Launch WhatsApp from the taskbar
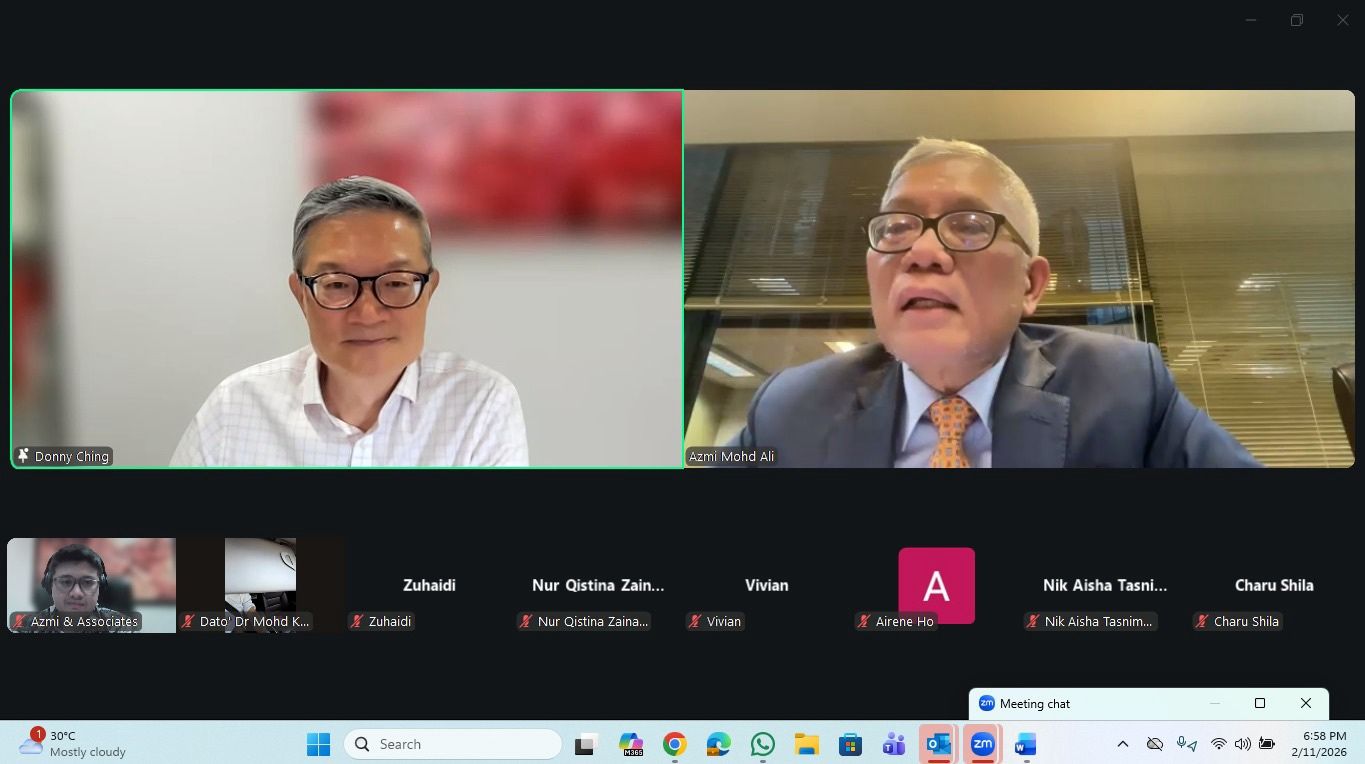This screenshot has width=1365, height=764. [x=763, y=744]
